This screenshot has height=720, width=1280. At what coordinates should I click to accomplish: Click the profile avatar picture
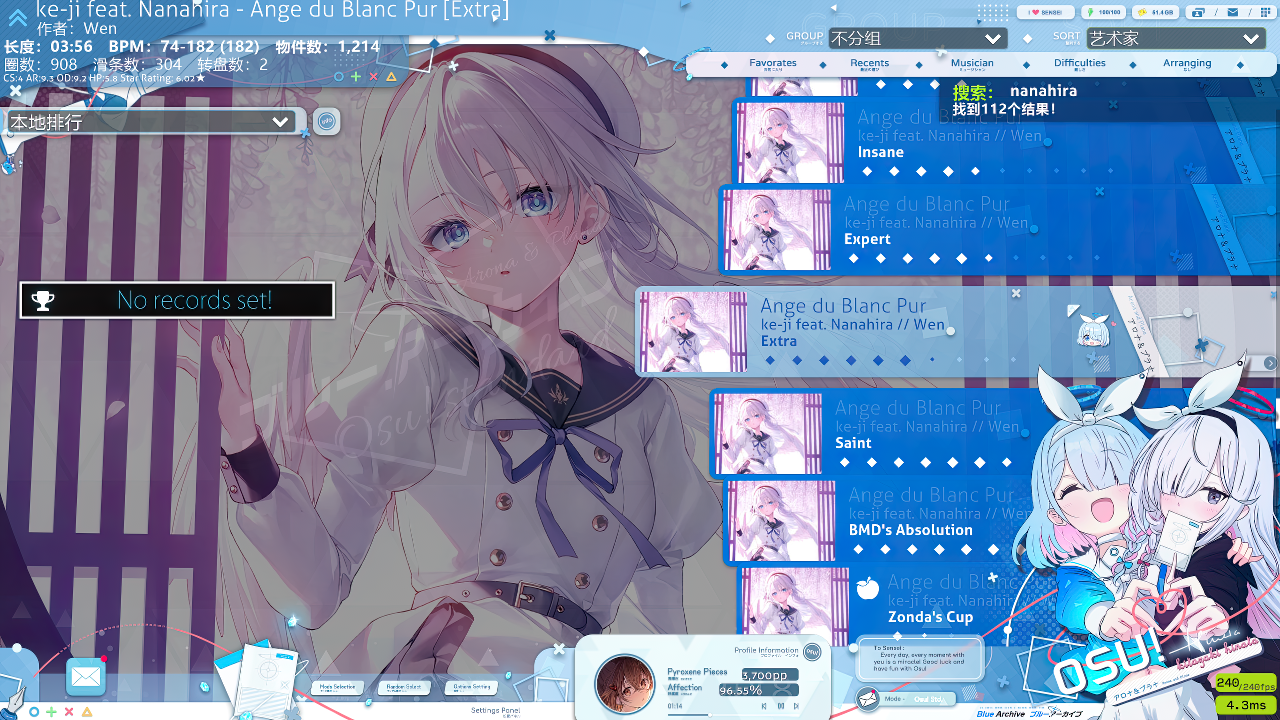click(x=625, y=685)
